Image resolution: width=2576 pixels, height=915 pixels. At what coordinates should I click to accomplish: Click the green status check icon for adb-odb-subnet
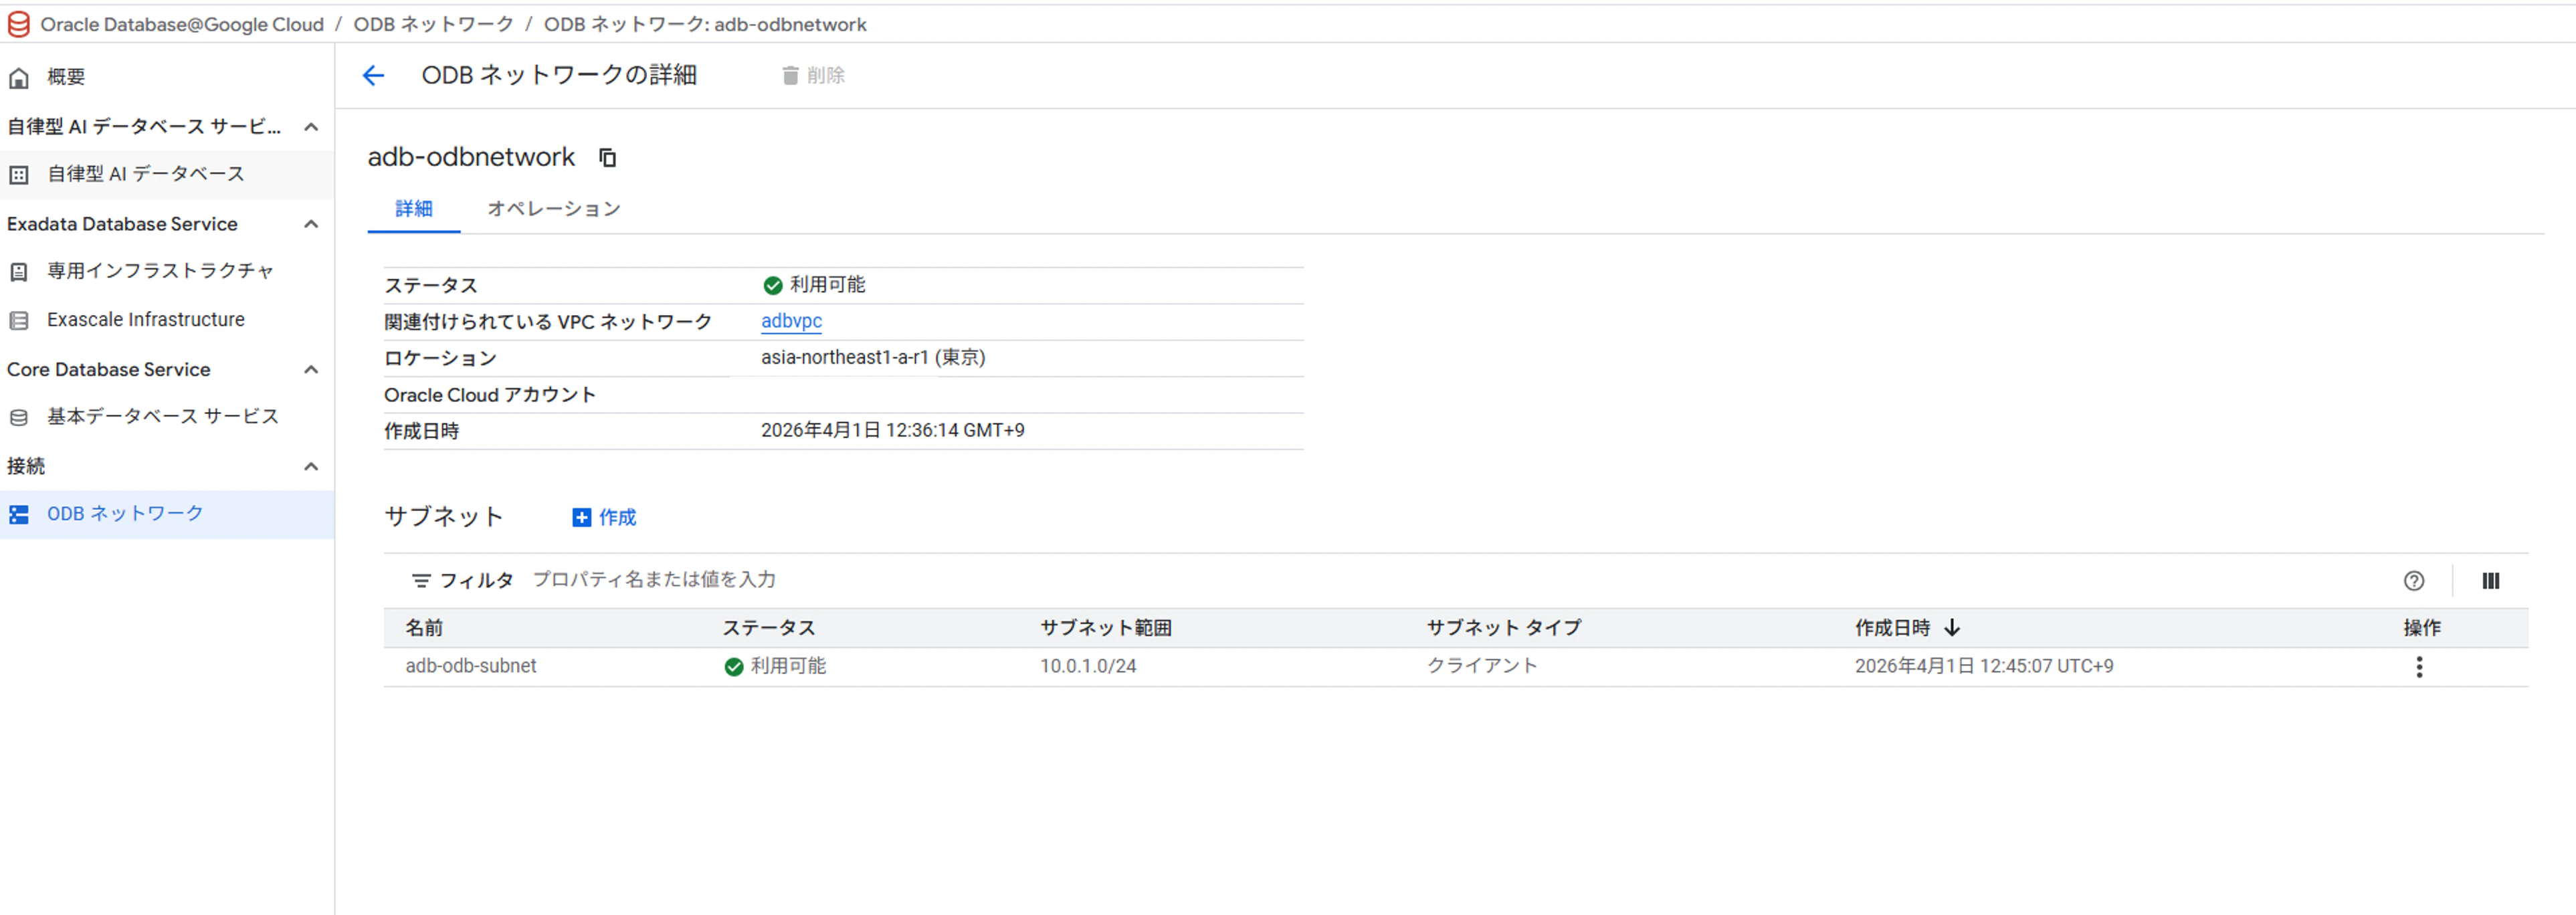(x=734, y=667)
